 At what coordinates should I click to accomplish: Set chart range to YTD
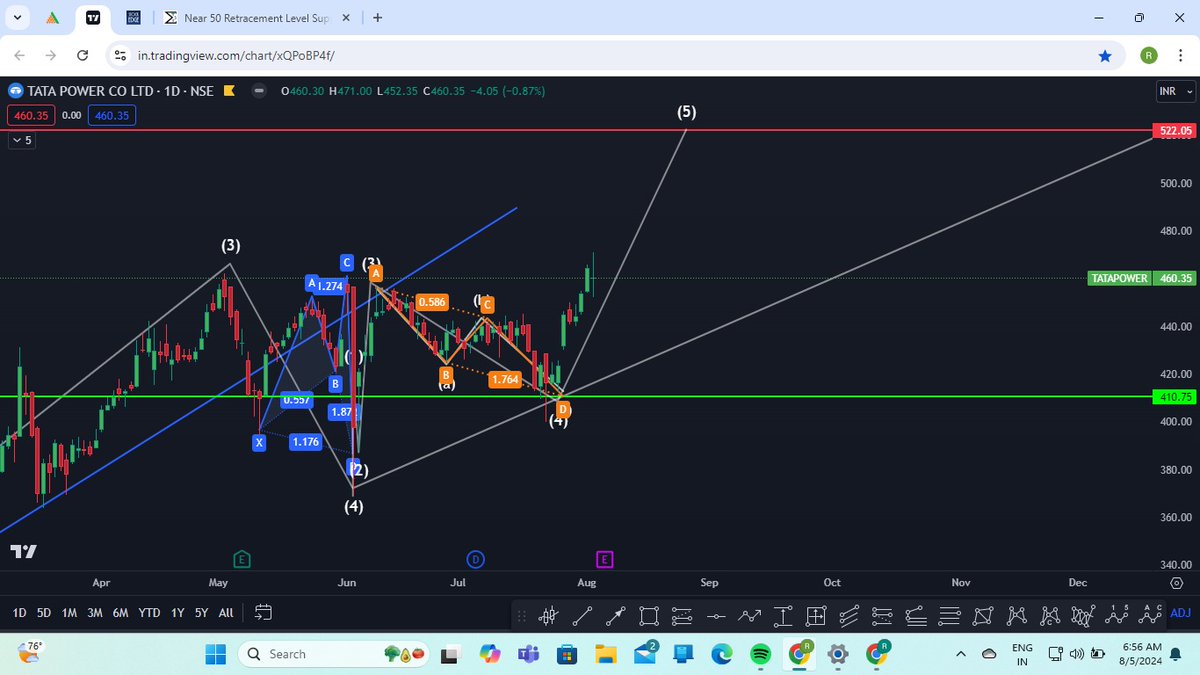pos(149,612)
